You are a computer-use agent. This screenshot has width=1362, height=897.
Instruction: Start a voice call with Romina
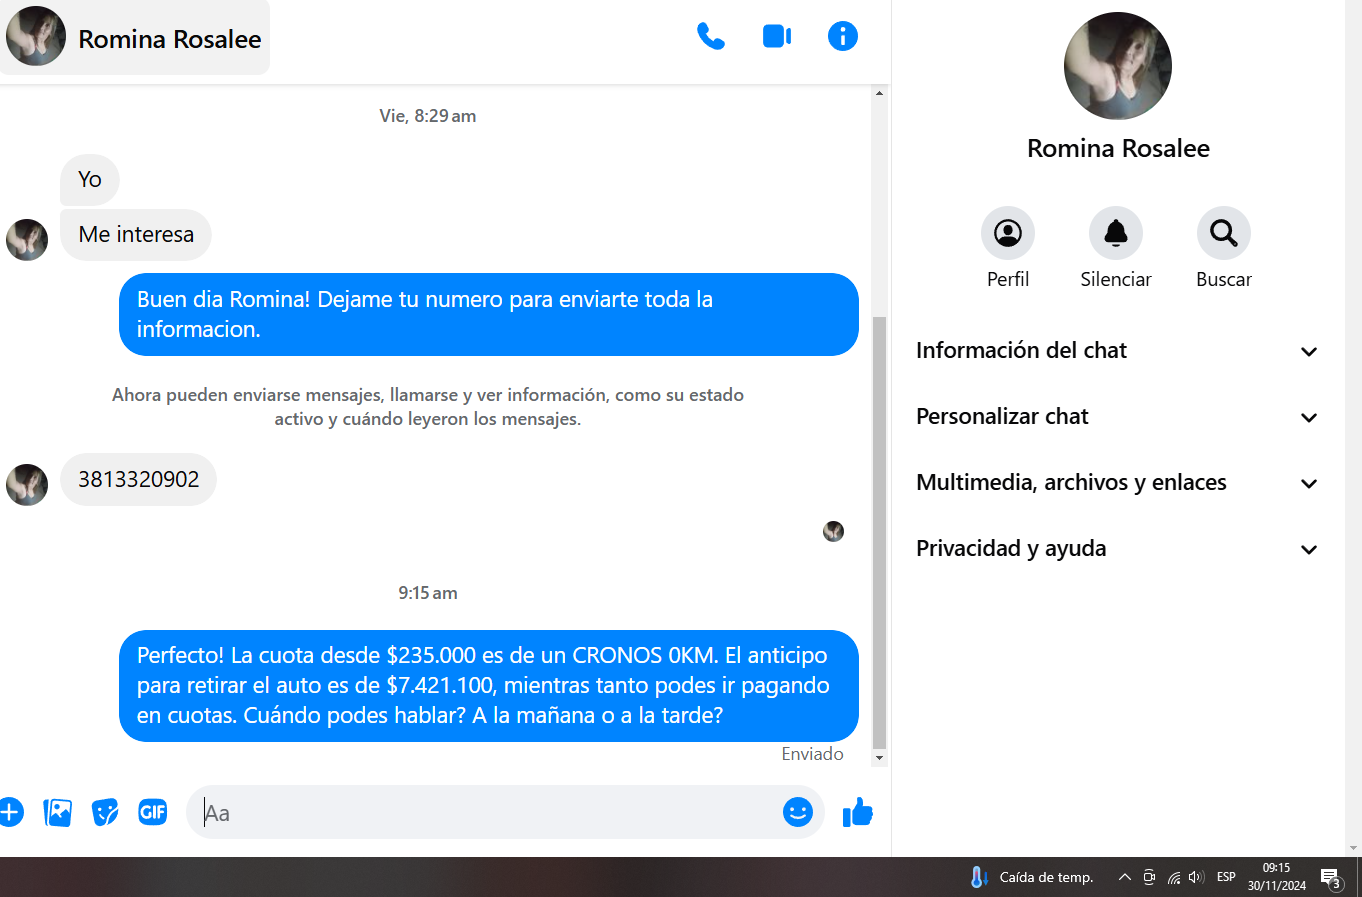[710, 37]
